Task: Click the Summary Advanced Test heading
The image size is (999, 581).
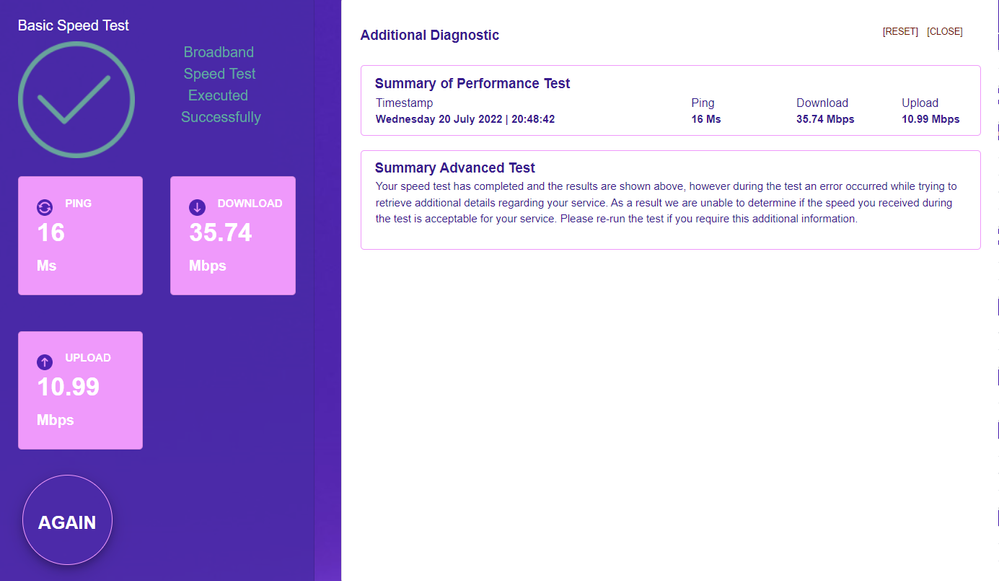Action: coord(455,168)
